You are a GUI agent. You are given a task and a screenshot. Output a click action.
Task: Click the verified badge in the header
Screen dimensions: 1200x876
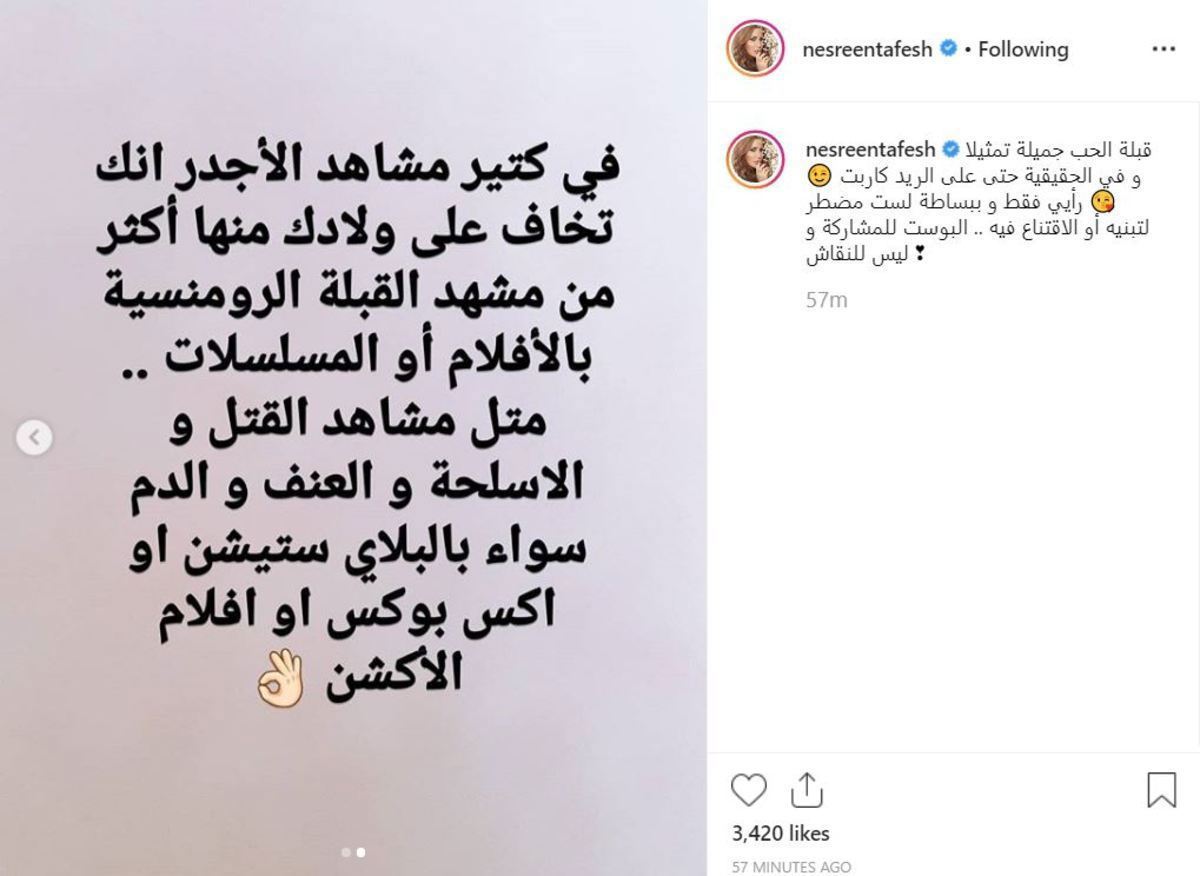(x=949, y=49)
